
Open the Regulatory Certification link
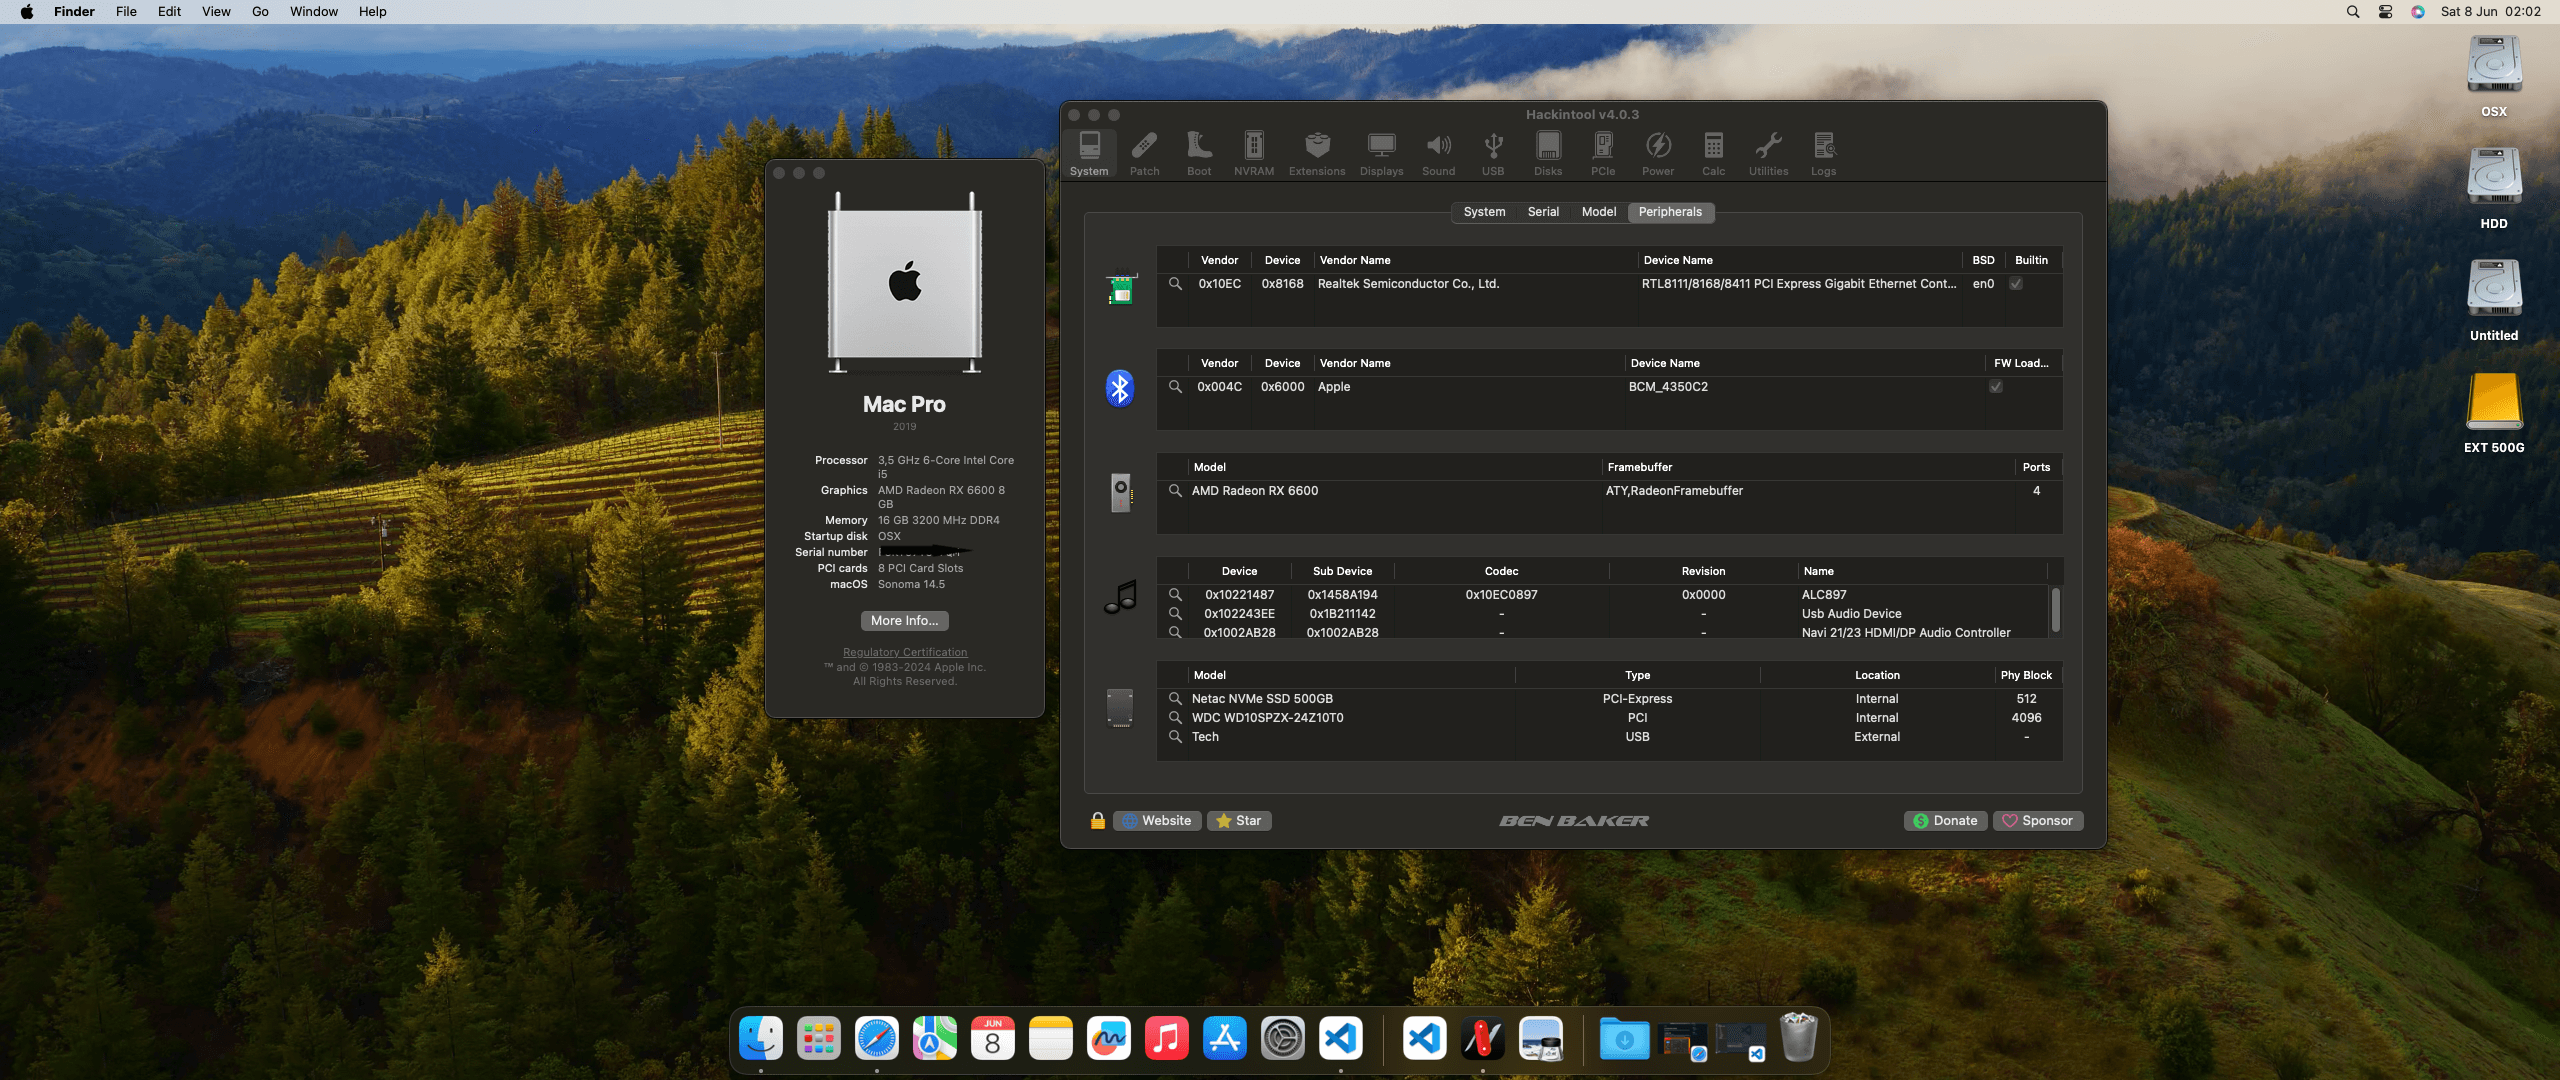point(904,652)
